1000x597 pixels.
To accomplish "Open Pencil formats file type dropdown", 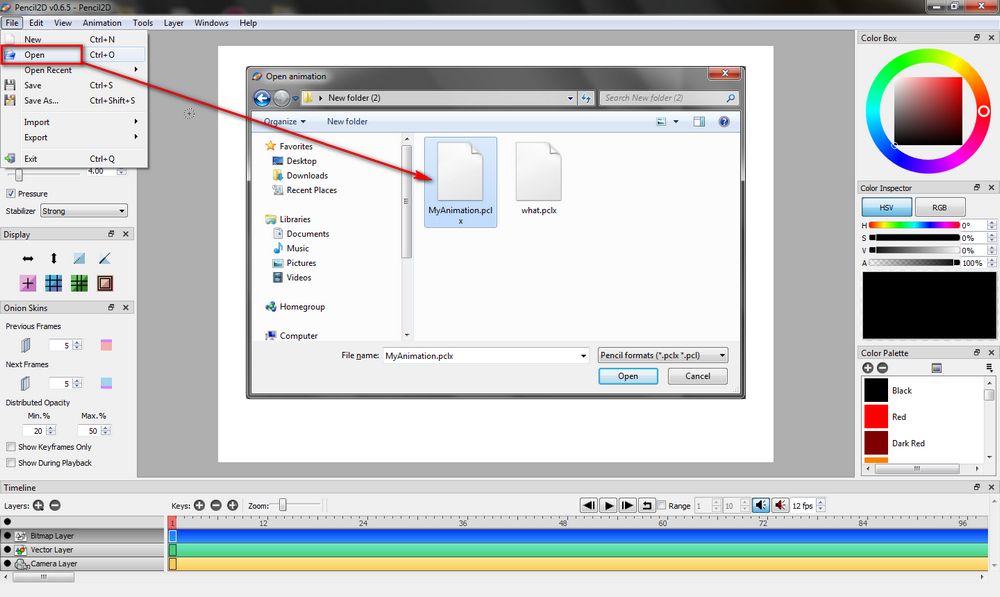I will click(x=663, y=355).
